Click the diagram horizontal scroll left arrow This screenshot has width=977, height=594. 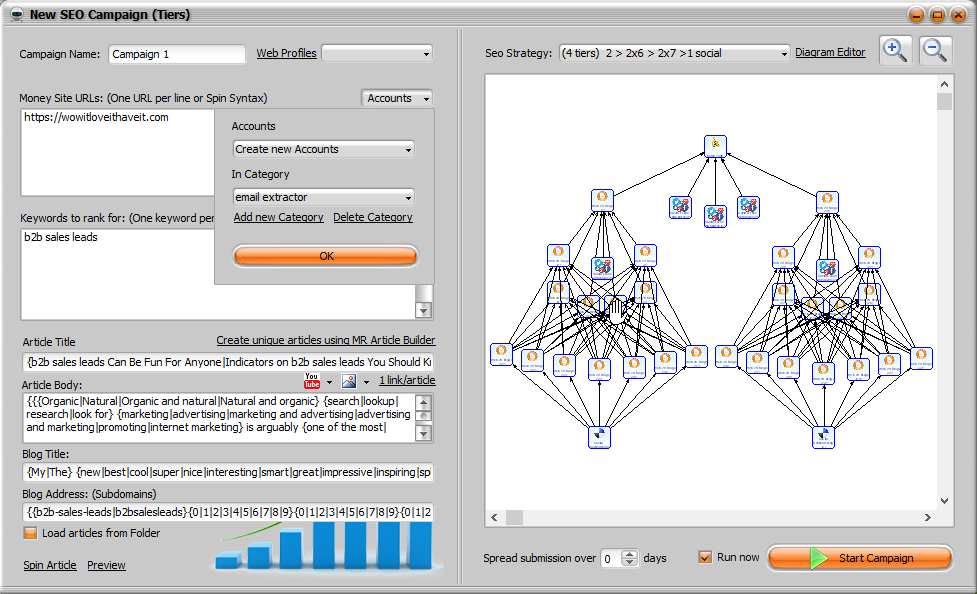coord(495,517)
